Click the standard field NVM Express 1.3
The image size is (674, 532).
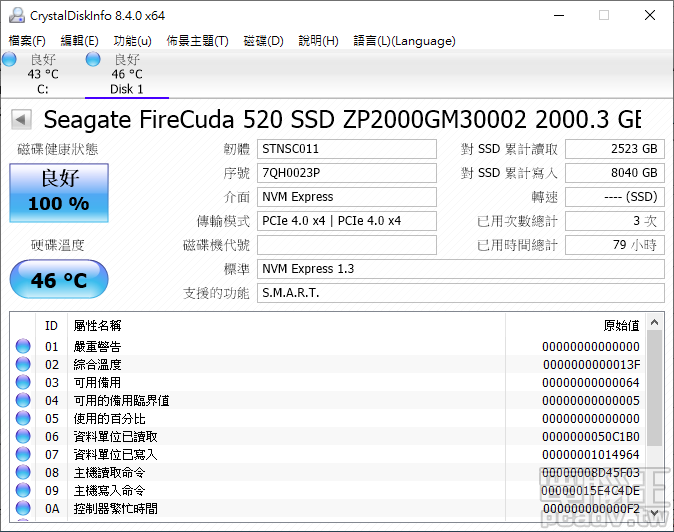click(461, 269)
